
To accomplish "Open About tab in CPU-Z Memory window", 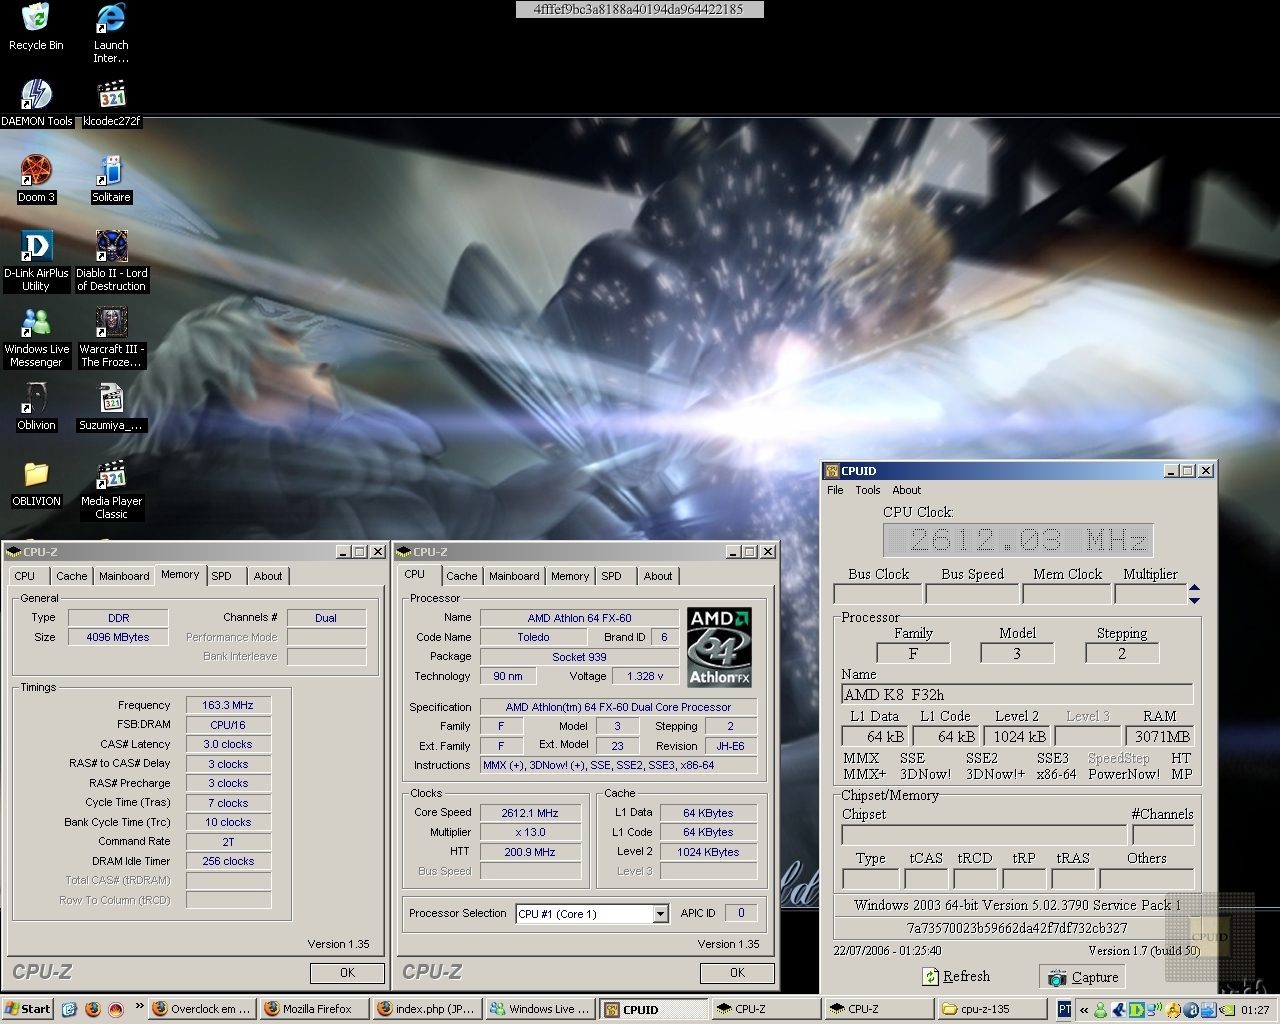I will 267,576.
